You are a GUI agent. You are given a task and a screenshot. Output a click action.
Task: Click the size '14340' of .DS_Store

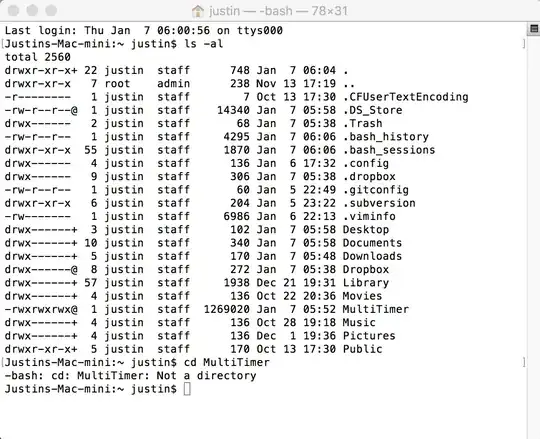coord(233,110)
